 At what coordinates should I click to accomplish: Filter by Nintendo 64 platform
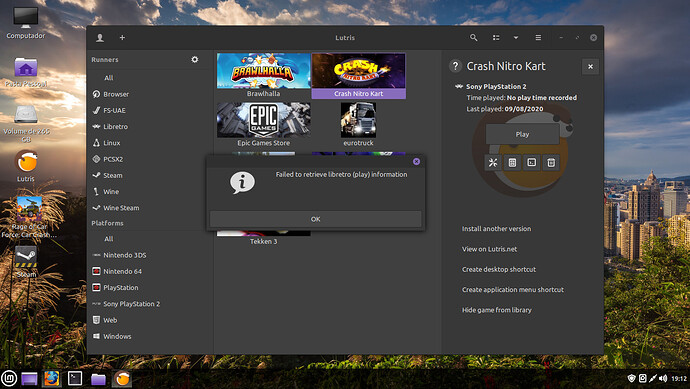[x=122, y=272]
